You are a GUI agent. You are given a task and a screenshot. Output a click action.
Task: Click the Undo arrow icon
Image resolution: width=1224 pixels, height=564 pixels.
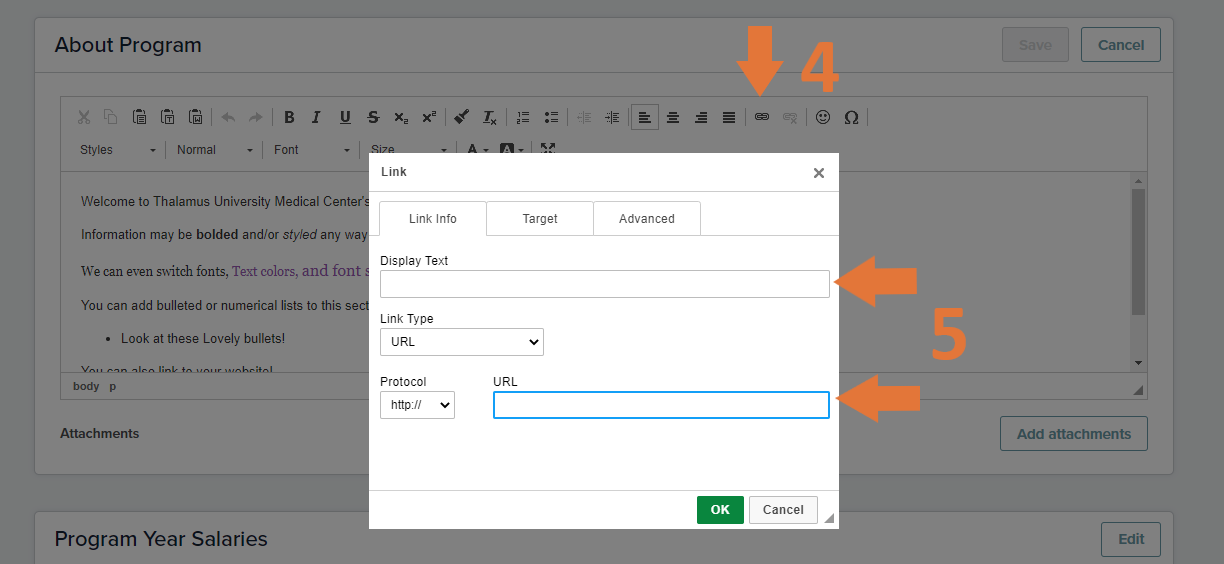click(x=228, y=117)
